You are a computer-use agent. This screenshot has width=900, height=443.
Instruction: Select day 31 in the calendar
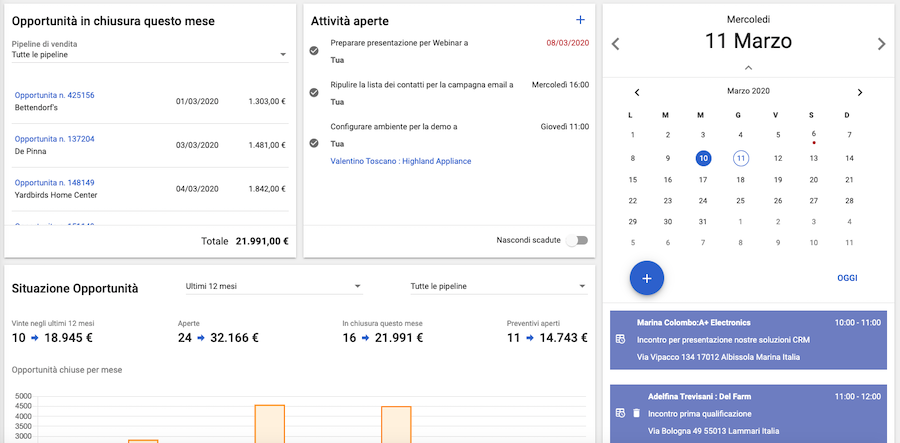point(703,222)
